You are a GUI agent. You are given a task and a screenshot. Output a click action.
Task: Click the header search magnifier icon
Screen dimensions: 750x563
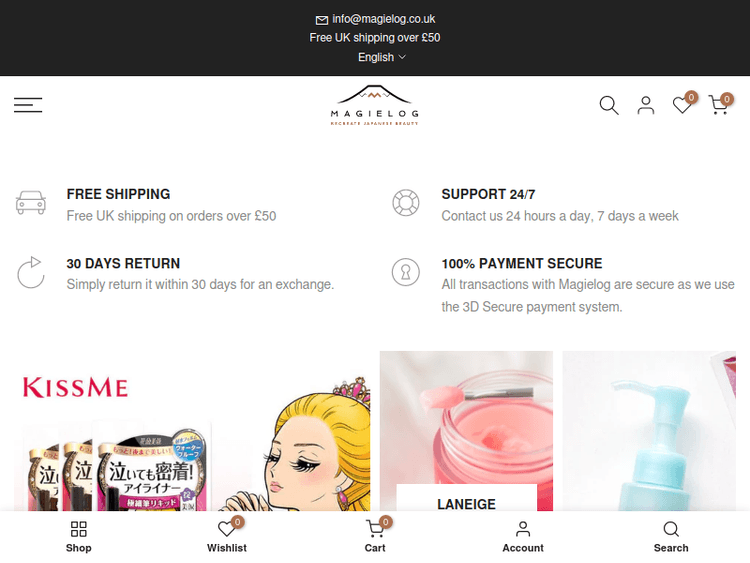[x=609, y=105]
